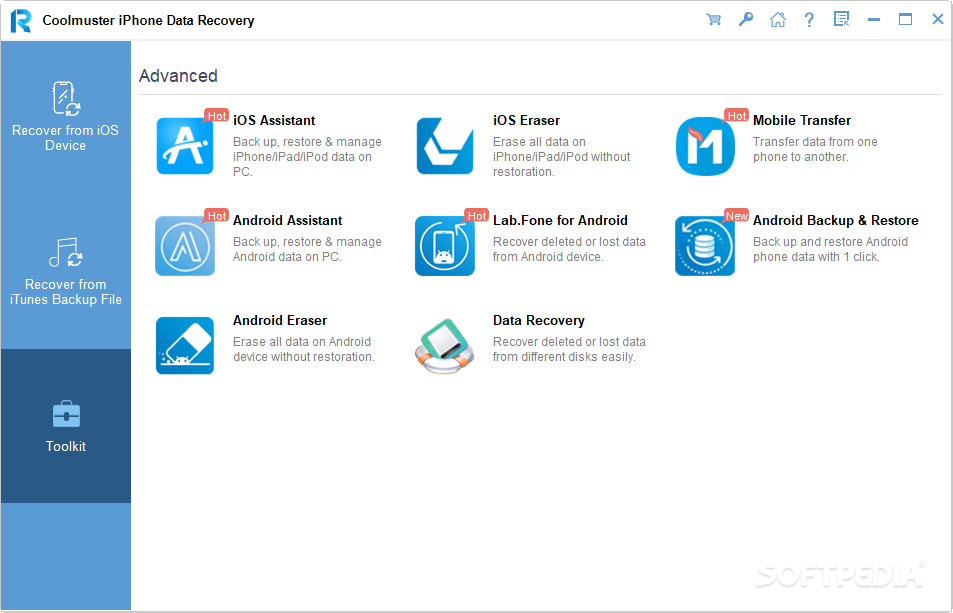Close the Coolmuster window
Image resolution: width=953 pixels, height=613 pixels.
click(937, 19)
